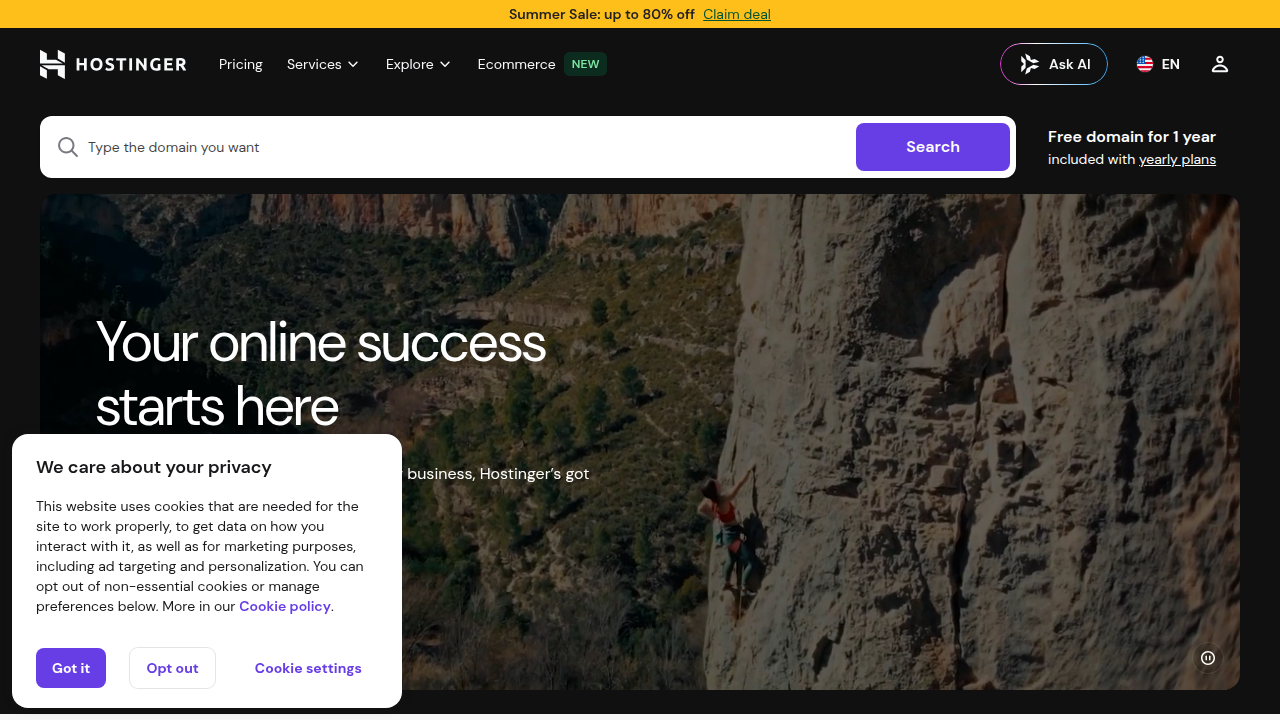Read the Cookie policy link

click(285, 606)
